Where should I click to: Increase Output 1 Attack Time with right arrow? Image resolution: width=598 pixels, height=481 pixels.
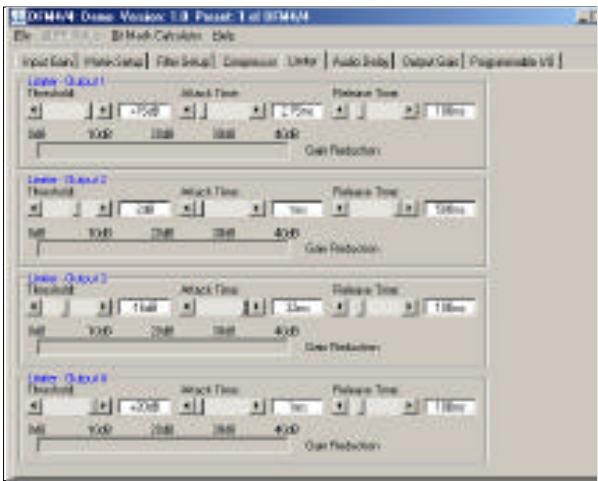pos(258,111)
